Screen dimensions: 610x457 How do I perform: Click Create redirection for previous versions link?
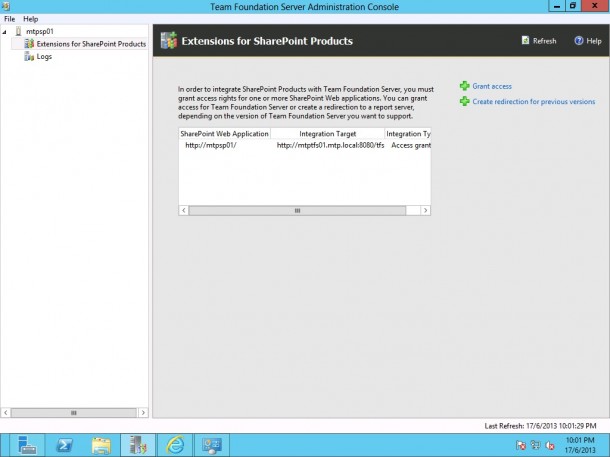[x=533, y=102]
